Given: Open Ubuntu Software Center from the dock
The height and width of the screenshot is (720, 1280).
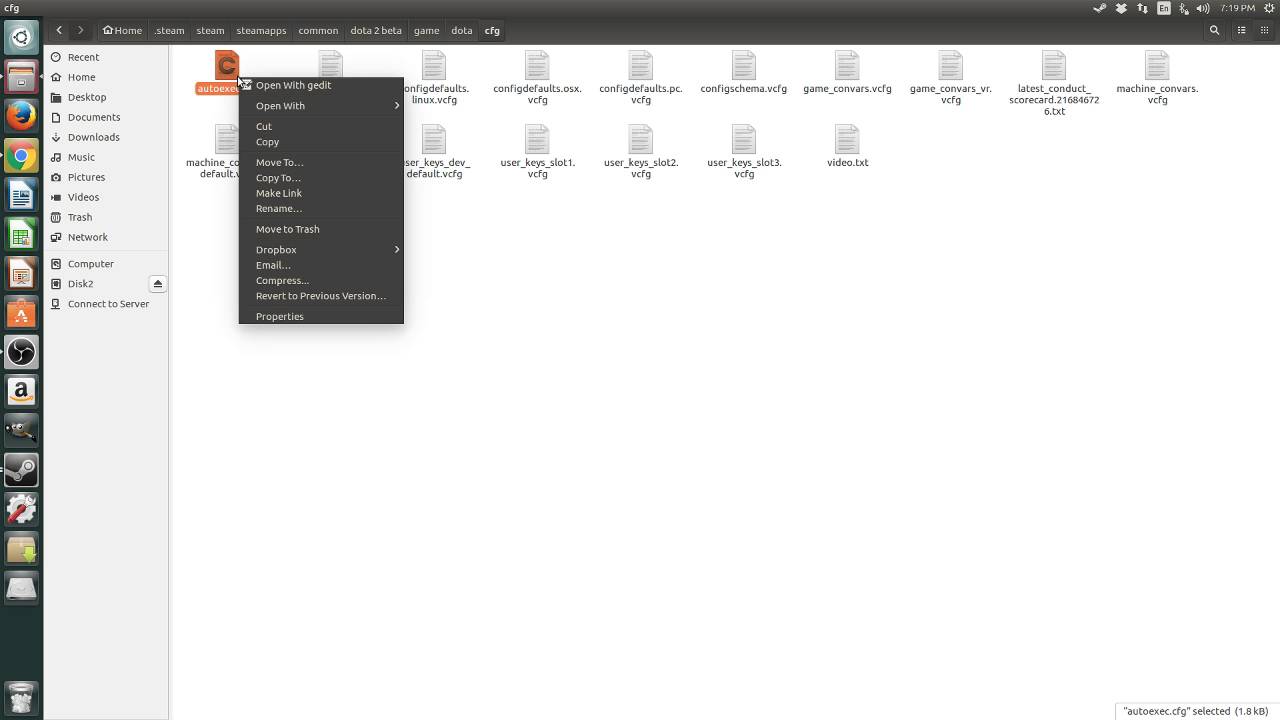Looking at the screenshot, I should point(21,313).
